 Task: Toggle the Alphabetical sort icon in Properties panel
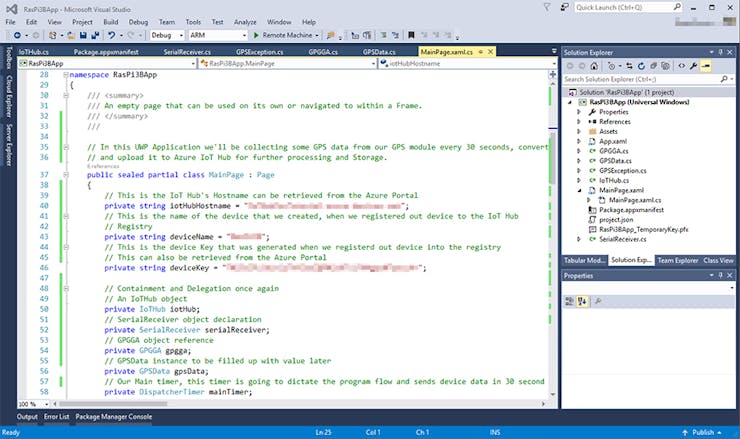point(582,301)
